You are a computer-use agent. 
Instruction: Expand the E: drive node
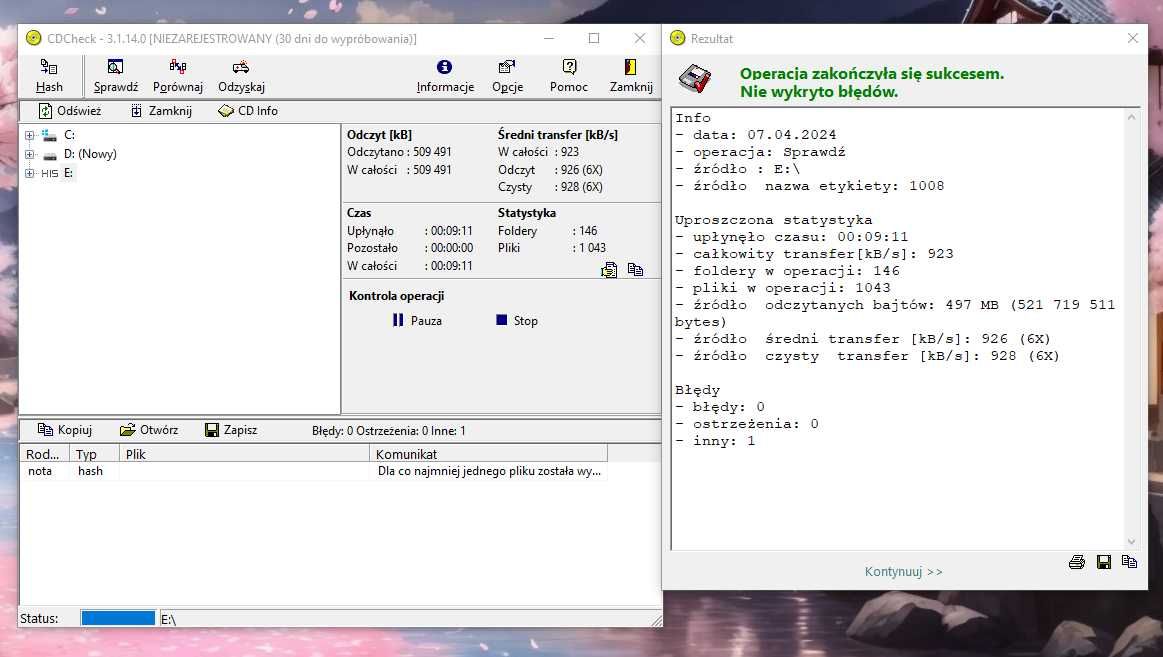30,174
